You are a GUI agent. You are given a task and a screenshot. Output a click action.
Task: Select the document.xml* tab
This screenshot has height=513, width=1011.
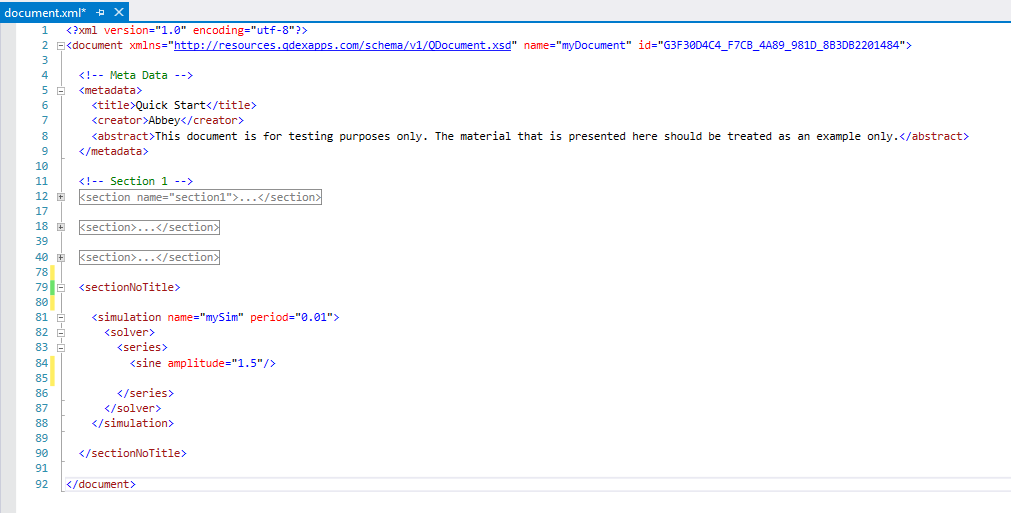(45, 12)
